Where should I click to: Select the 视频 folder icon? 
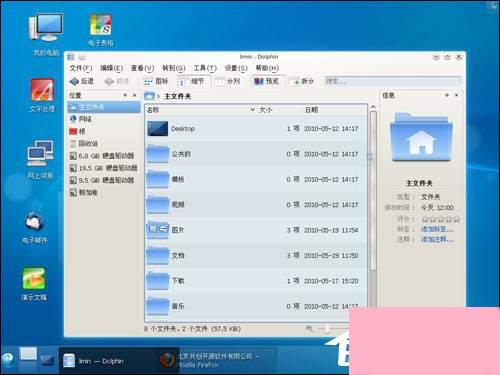coord(158,205)
